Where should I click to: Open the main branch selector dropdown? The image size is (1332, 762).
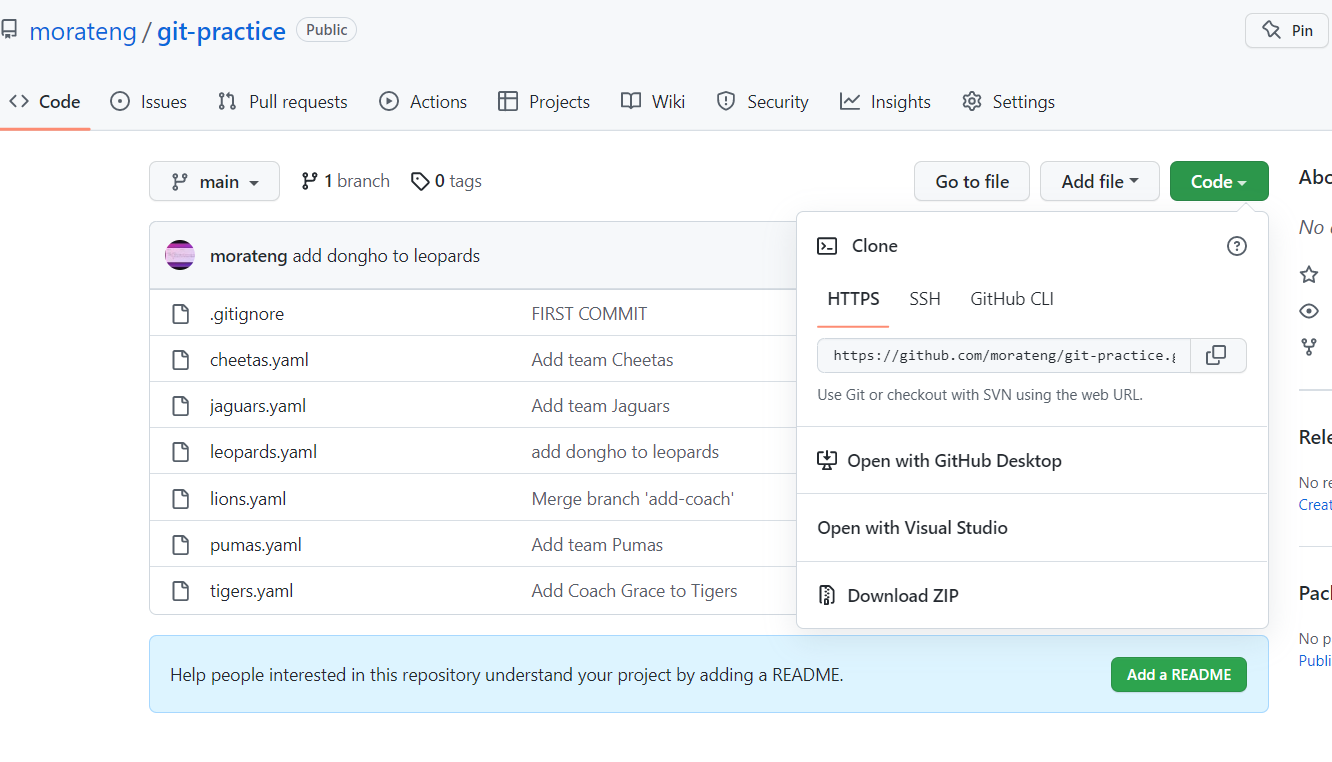click(x=214, y=181)
